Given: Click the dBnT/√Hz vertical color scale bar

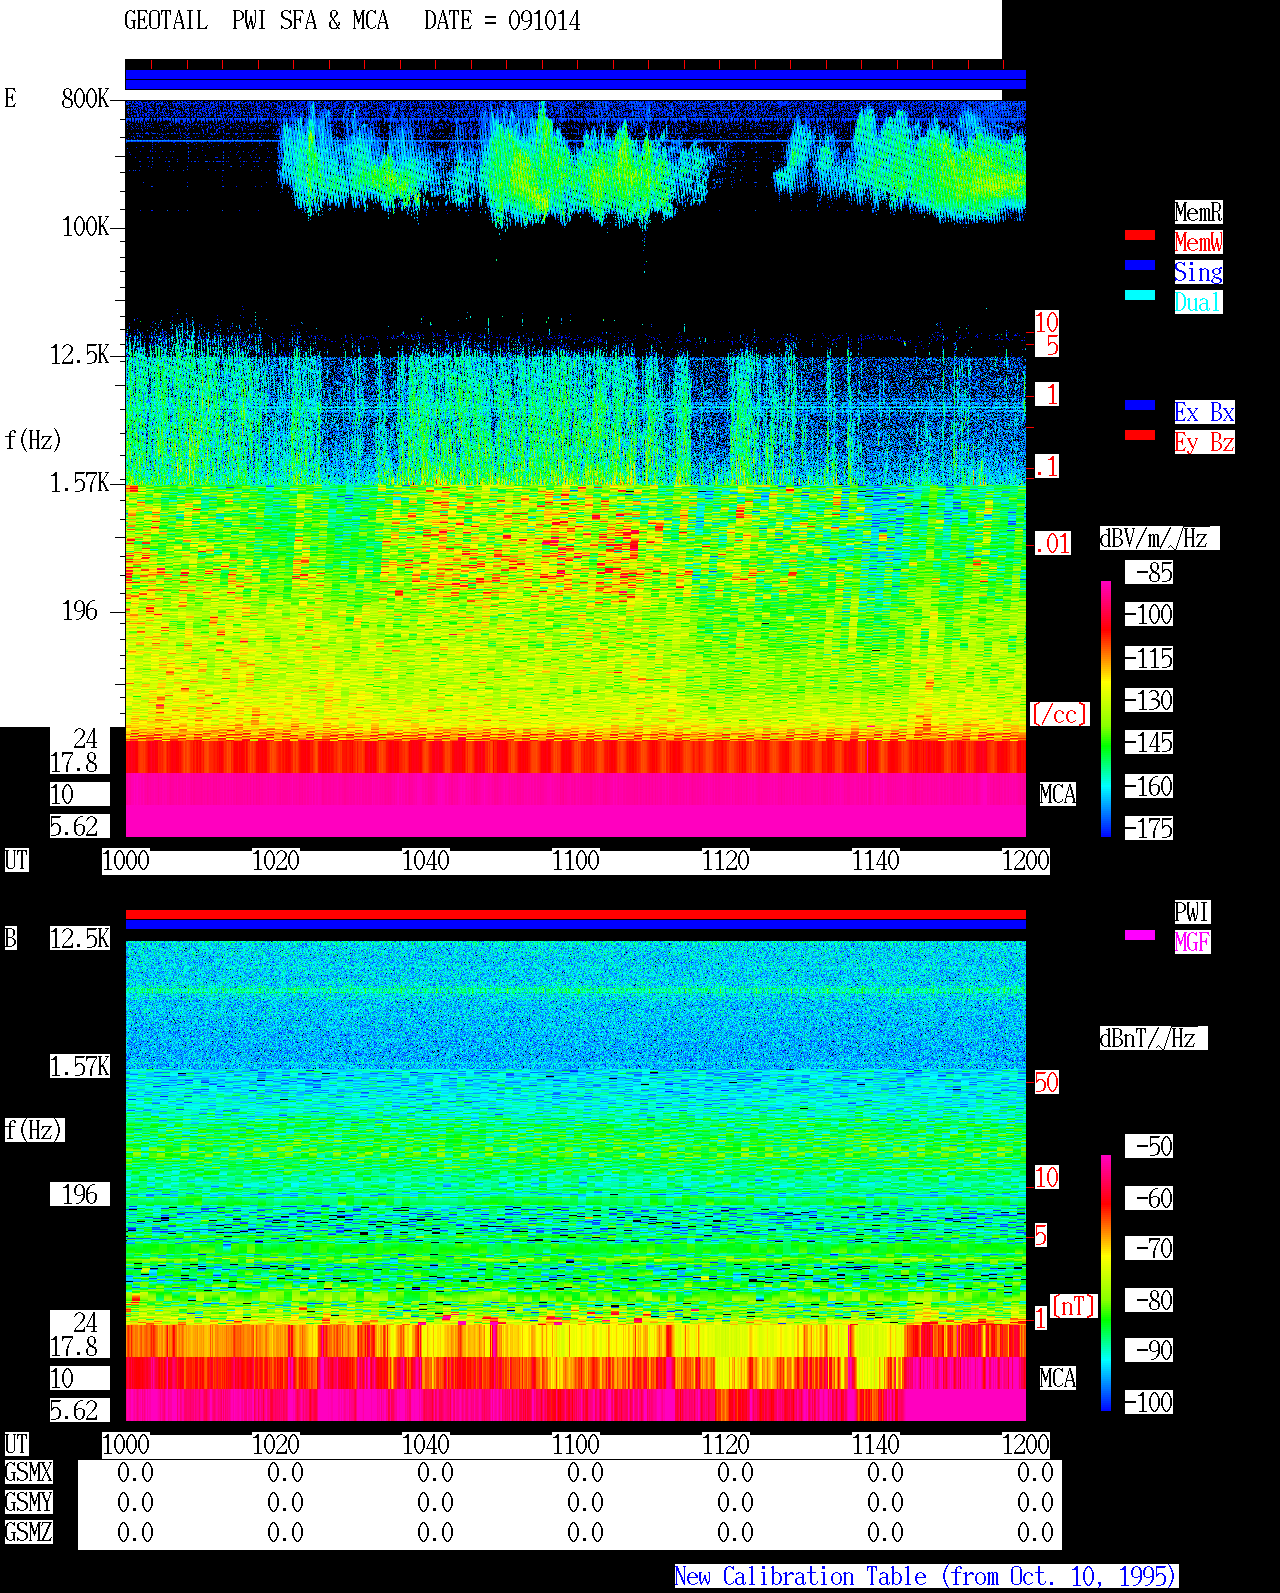Looking at the screenshot, I should click(x=1106, y=1283).
